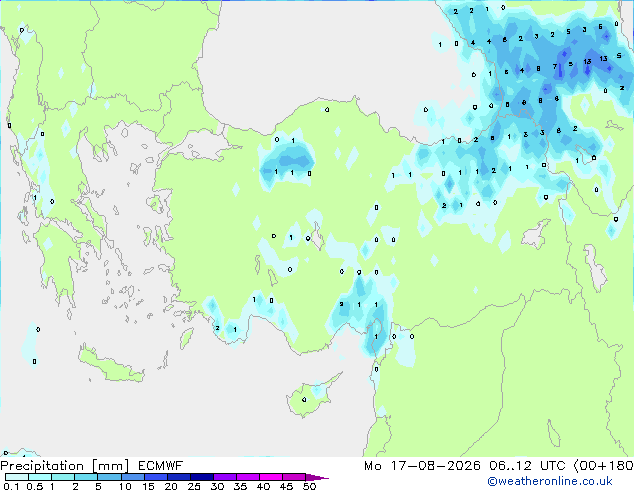This screenshot has height=490, width=634.
Task: Click the above-50 mm legend arrow tip
Action: tap(317, 477)
